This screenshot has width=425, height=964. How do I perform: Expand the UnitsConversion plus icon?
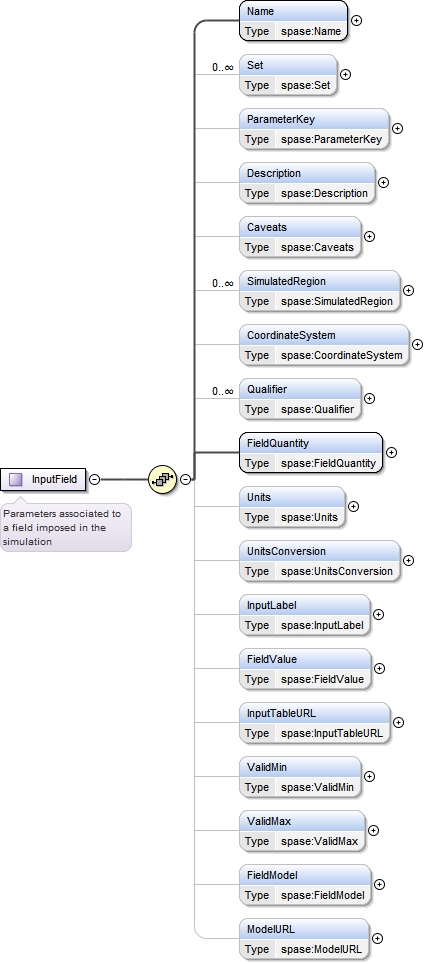pos(408,560)
